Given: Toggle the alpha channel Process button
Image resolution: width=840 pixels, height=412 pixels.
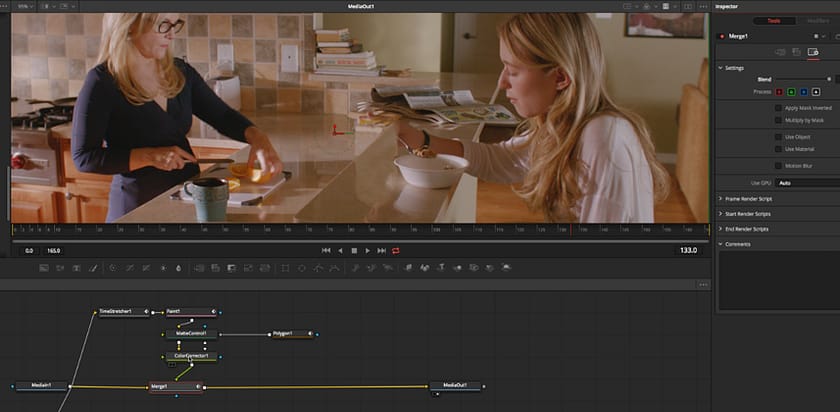Looking at the screenshot, I should tap(816, 92).
